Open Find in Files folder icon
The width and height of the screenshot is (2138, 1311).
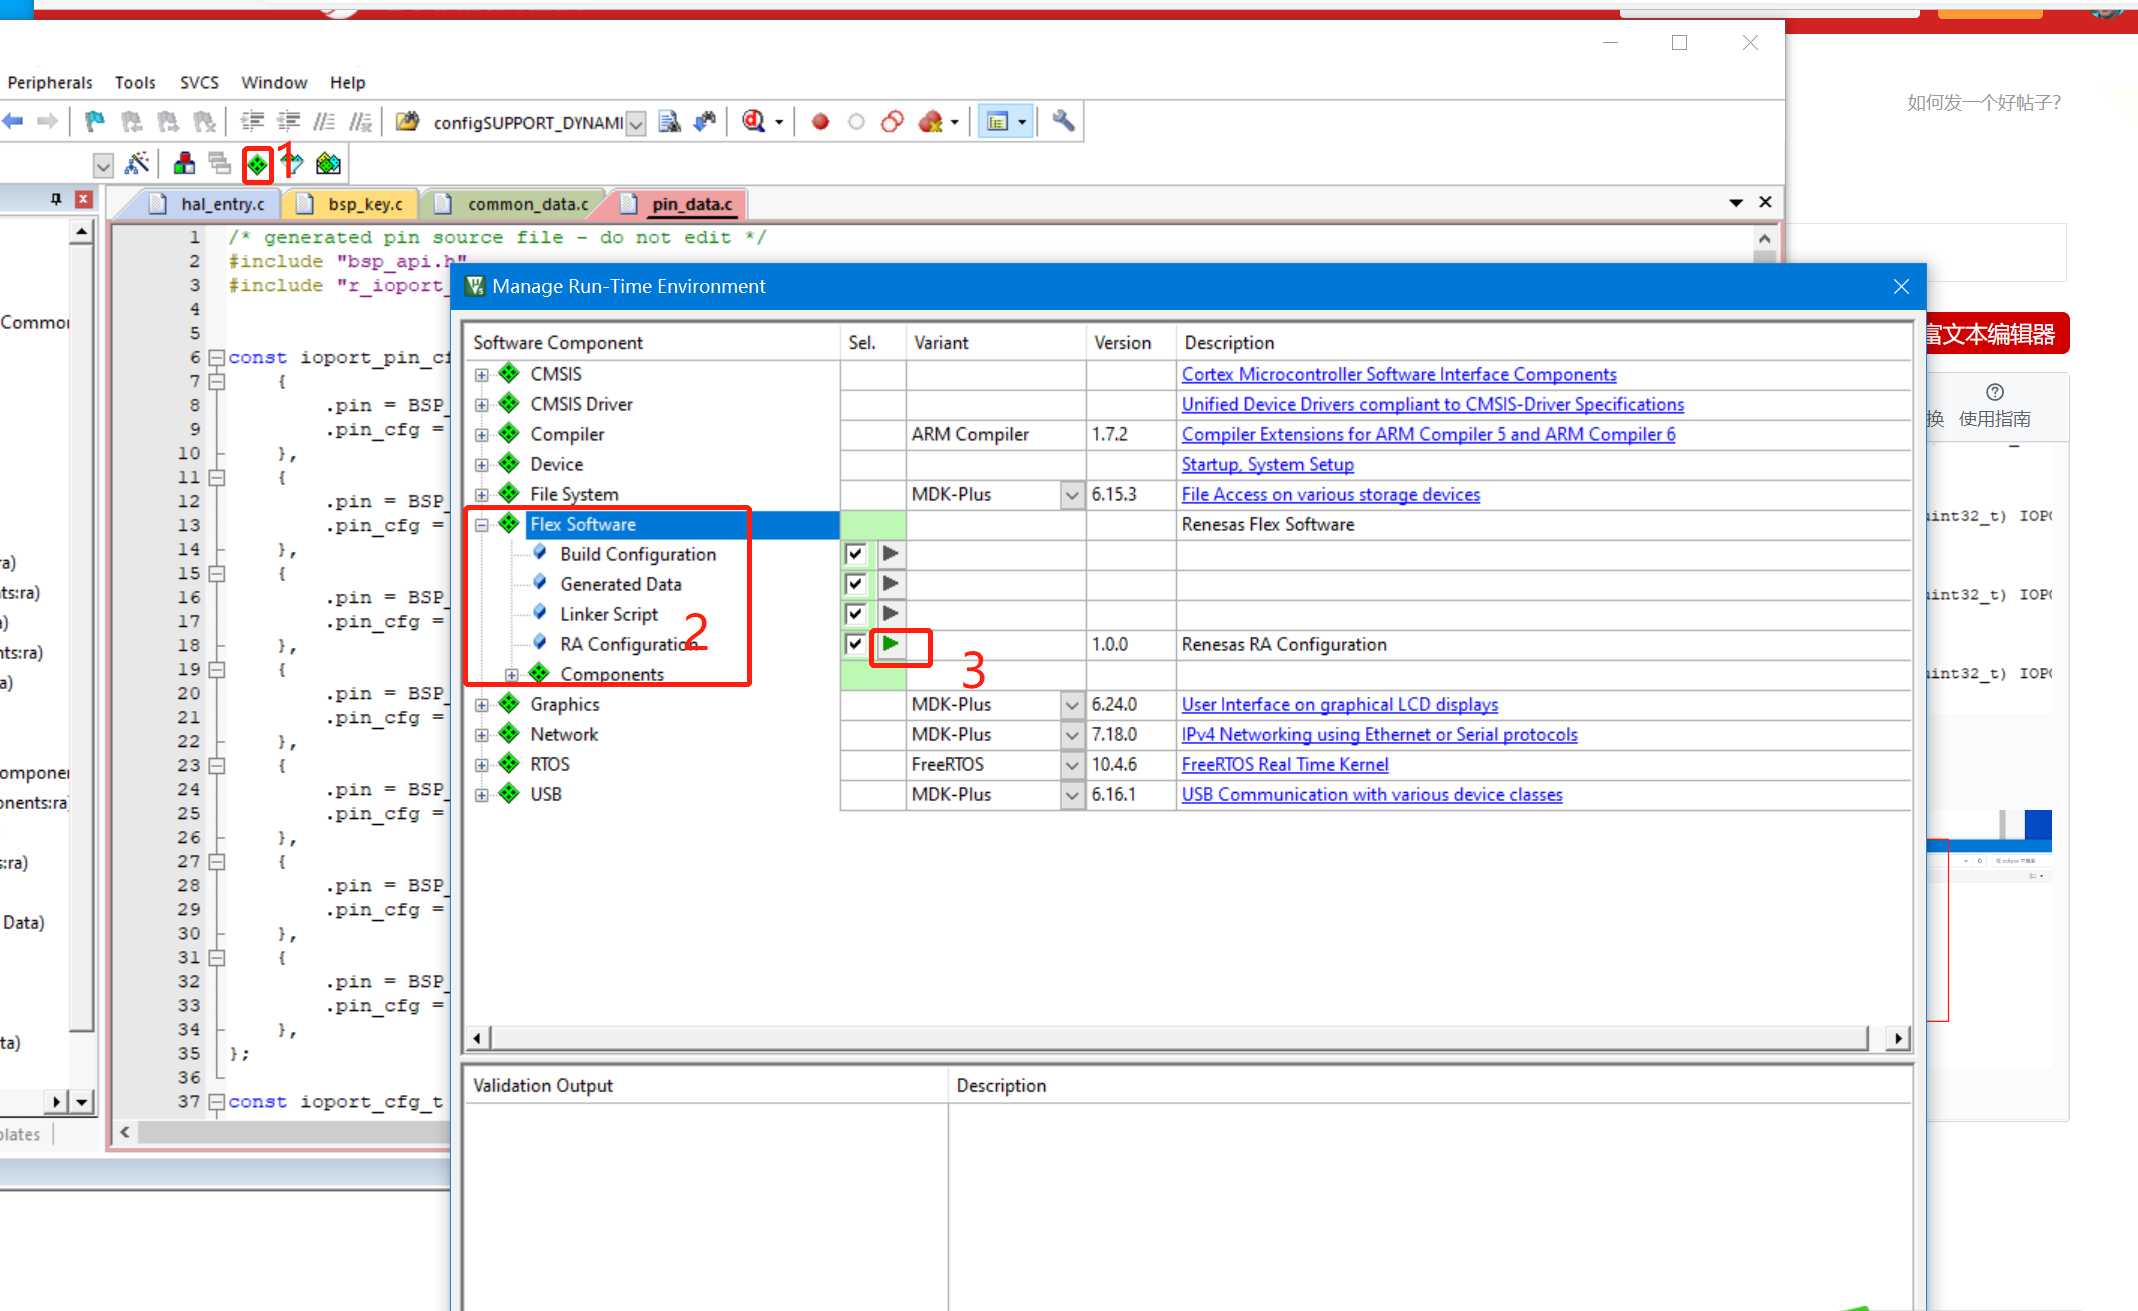pyautogui.click(x=407, y=122)
